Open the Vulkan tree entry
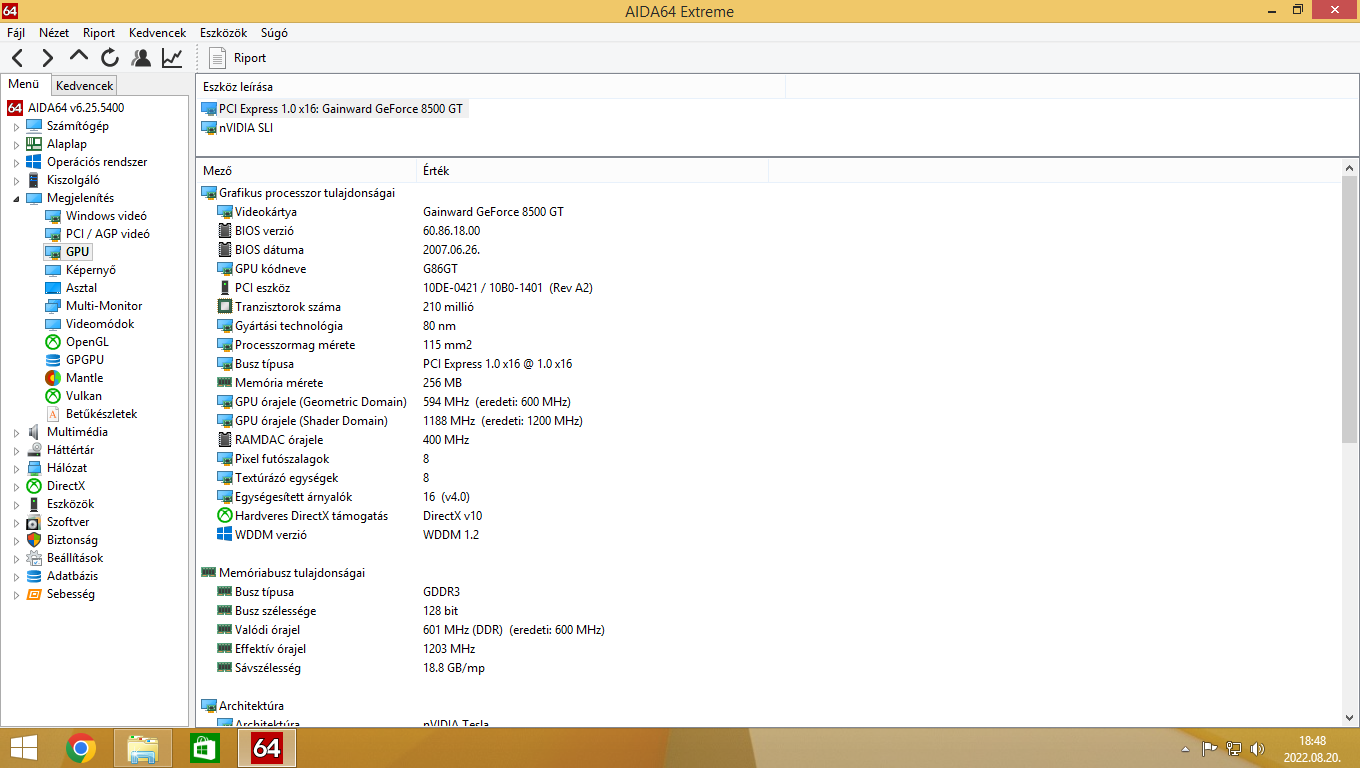This screenshot has height=768, width=1360. (x=84, y=396)
